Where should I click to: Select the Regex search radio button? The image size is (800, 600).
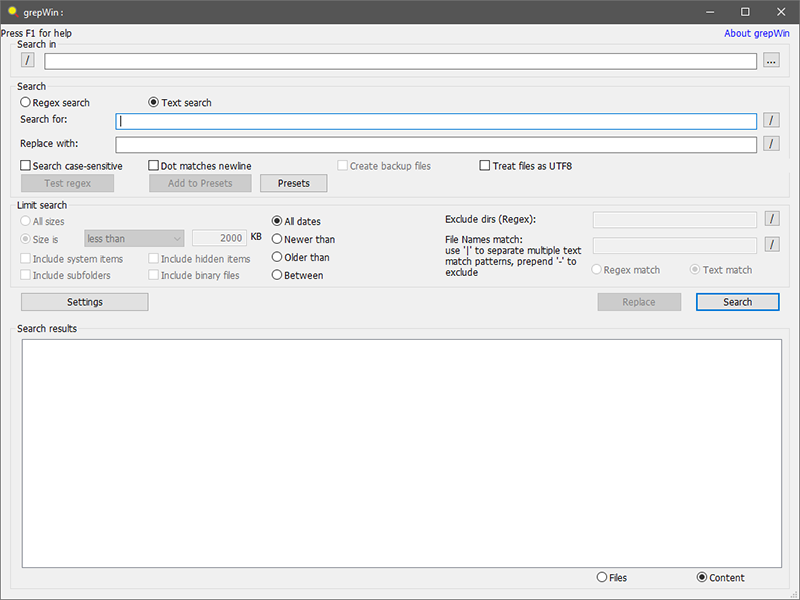pyautogui.click(x=26, y=103)
